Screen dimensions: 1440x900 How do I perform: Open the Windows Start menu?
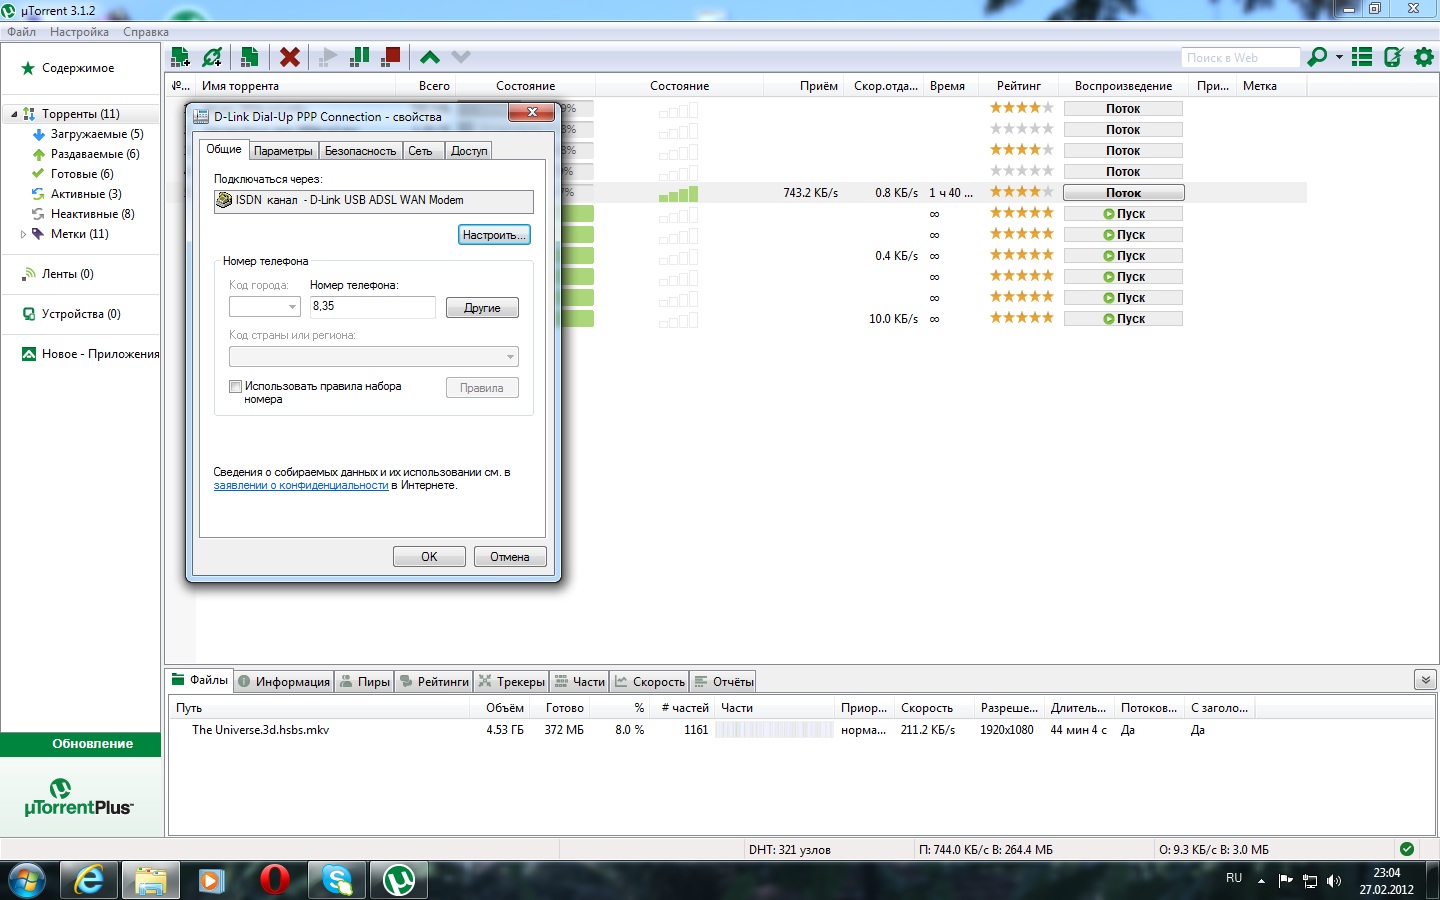pos(27,880)
